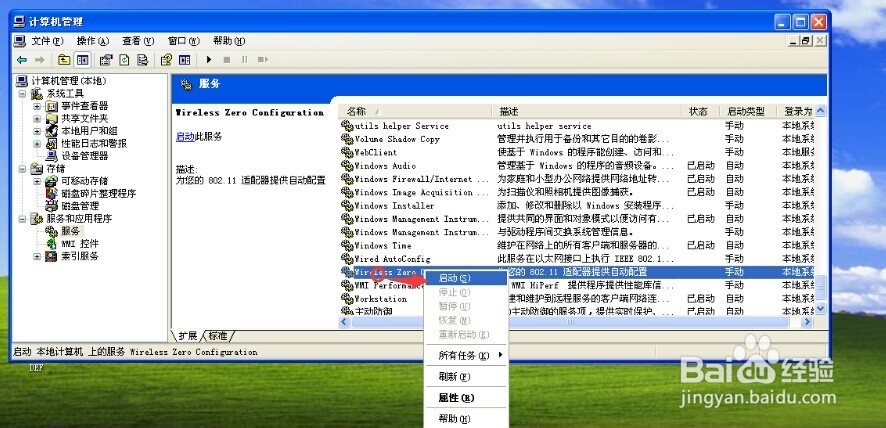Viewport: 886px width, 428px height.
Task: Click the 事件查看器 tree icon
Action: click(x=51, y=106)
